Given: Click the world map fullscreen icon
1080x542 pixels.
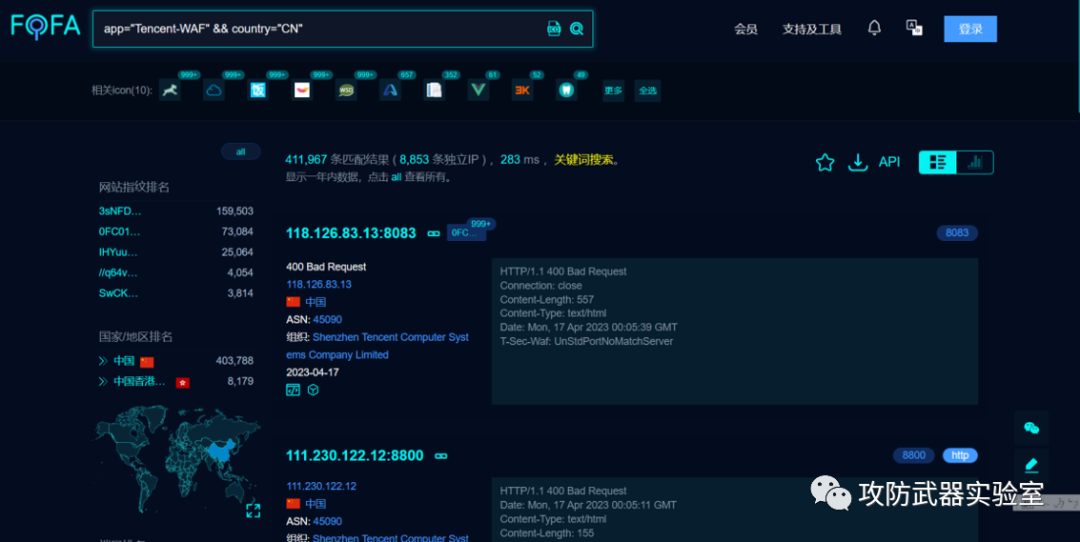Looking at the screenshot, I should coord(253,510).
